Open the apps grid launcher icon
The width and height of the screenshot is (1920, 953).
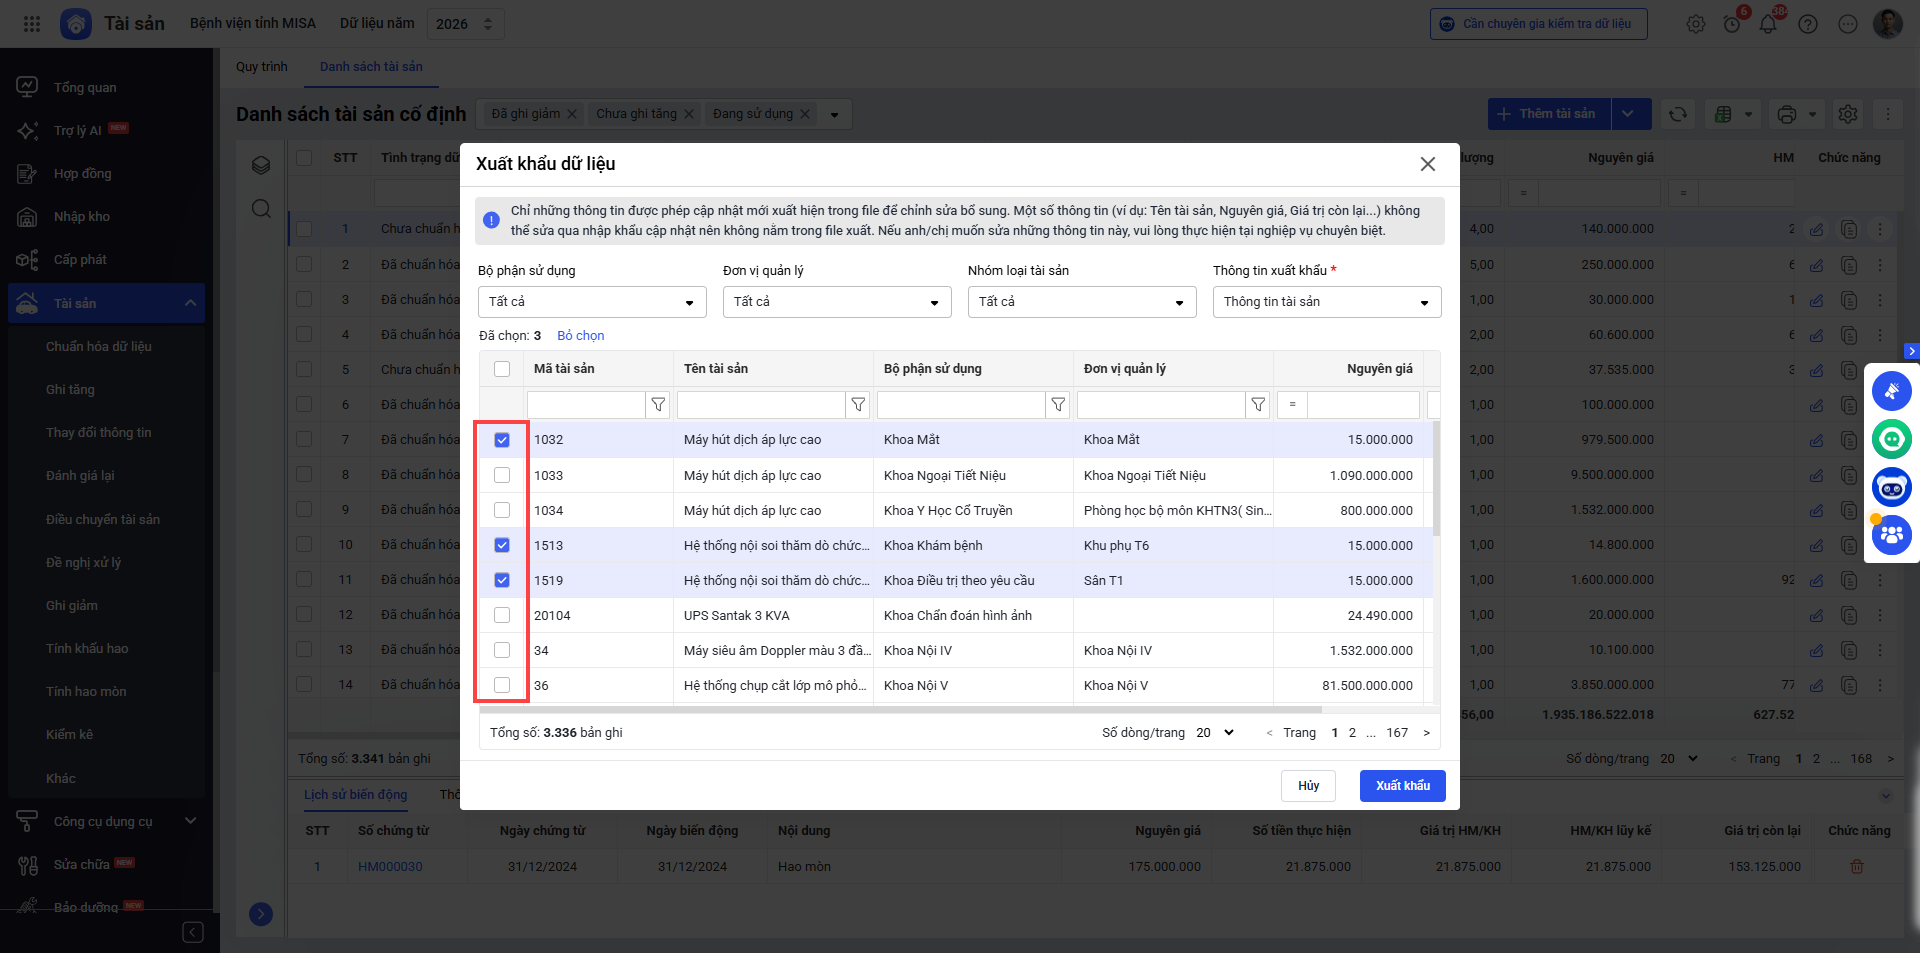(32, 24)
